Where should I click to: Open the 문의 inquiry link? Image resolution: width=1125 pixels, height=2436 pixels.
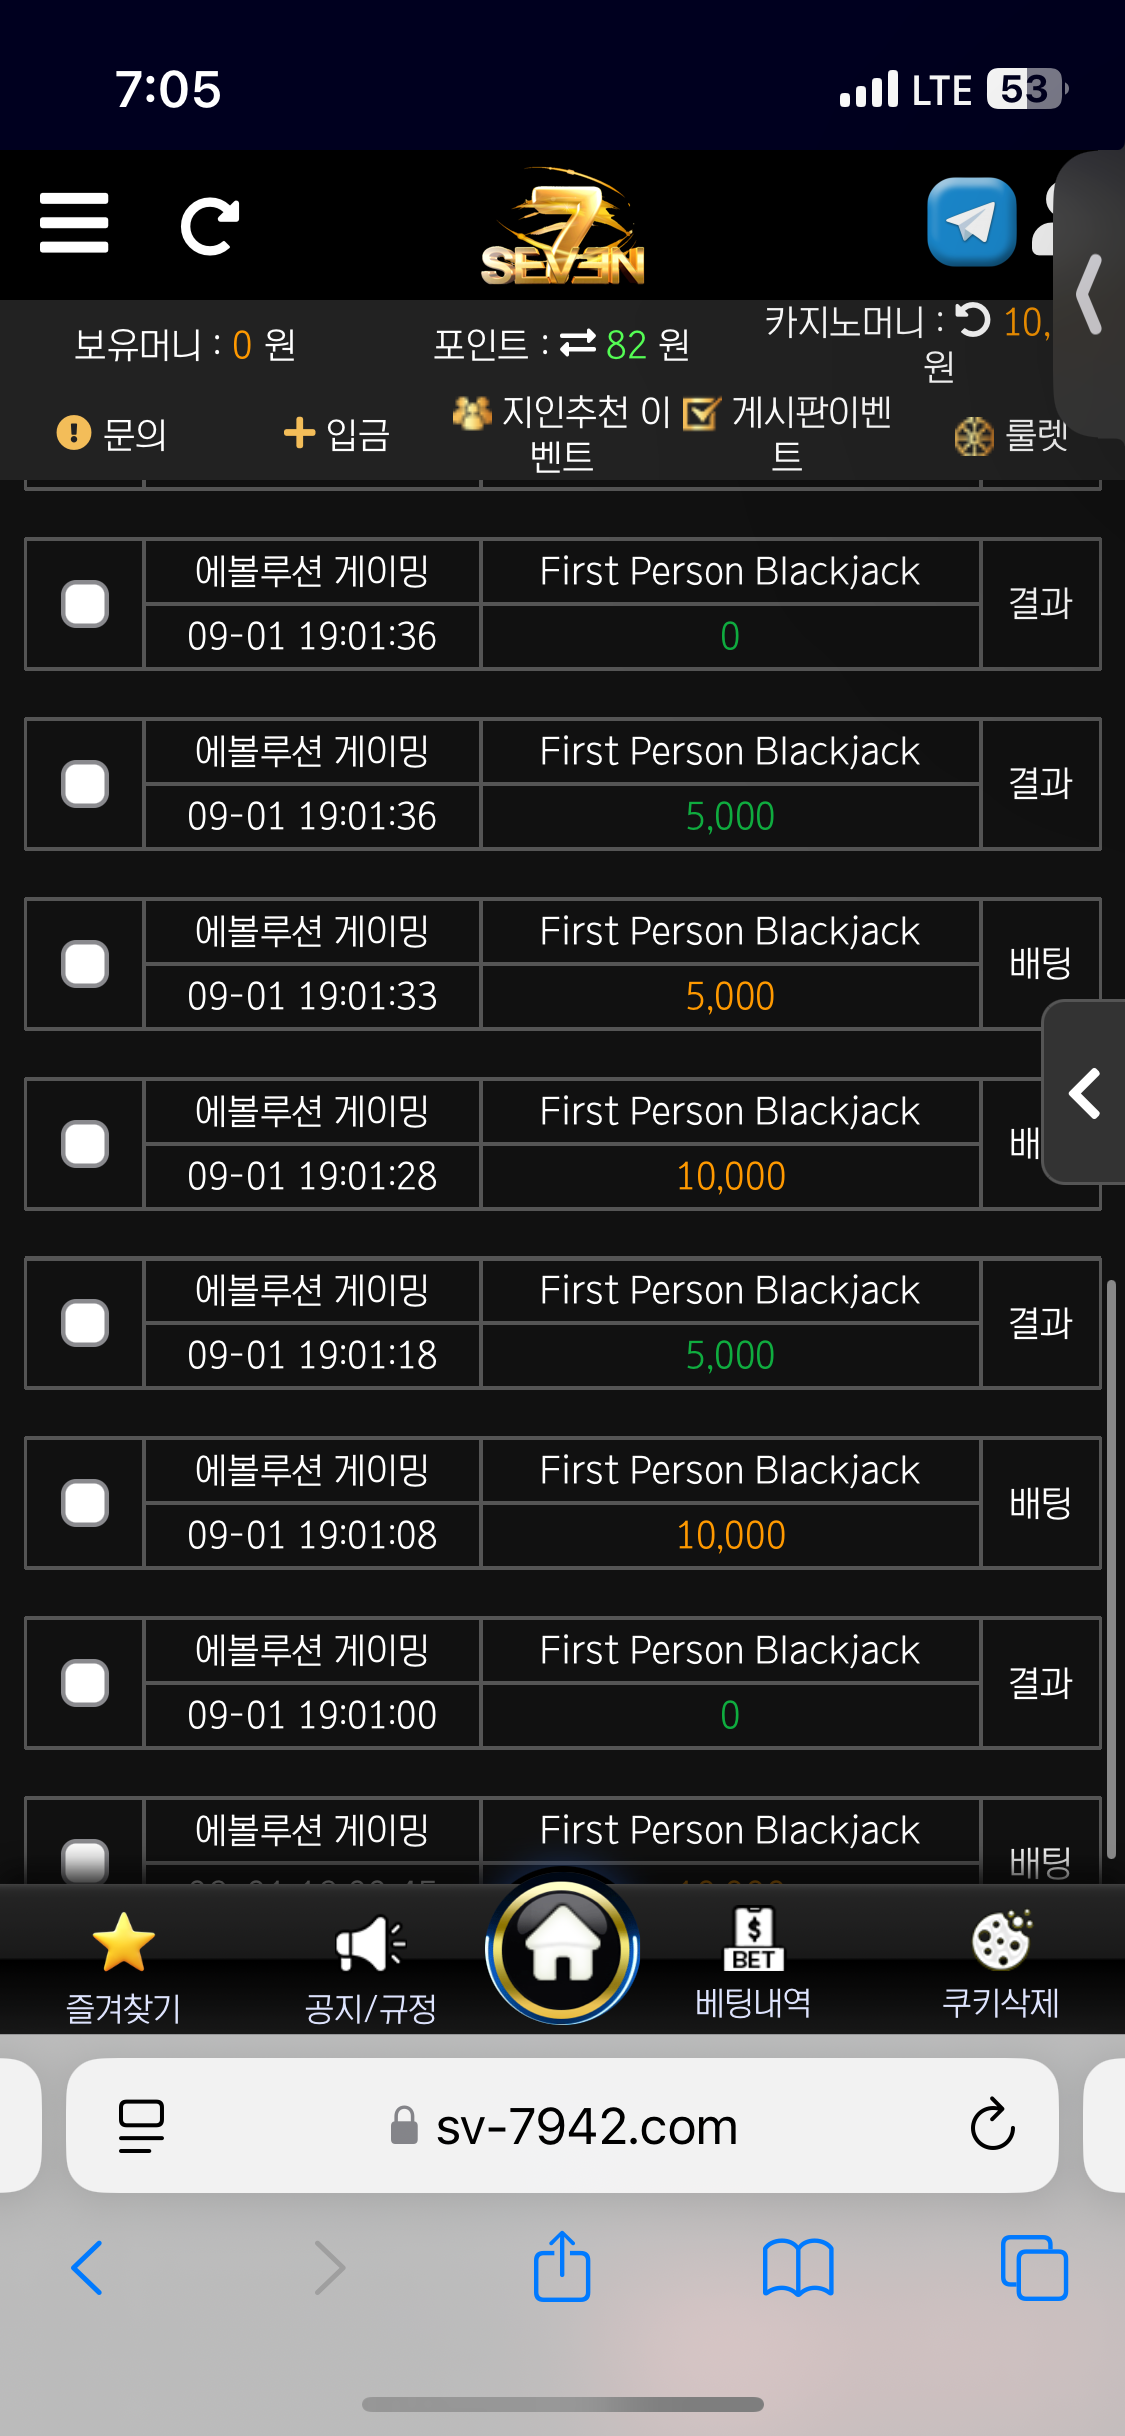point(112,434)
